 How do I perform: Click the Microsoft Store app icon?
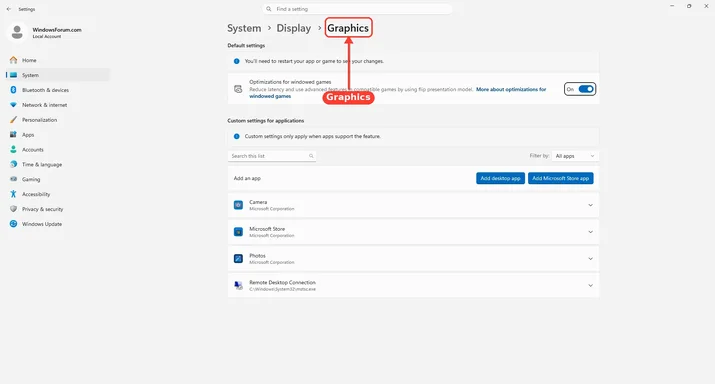[x=238, y=232]
